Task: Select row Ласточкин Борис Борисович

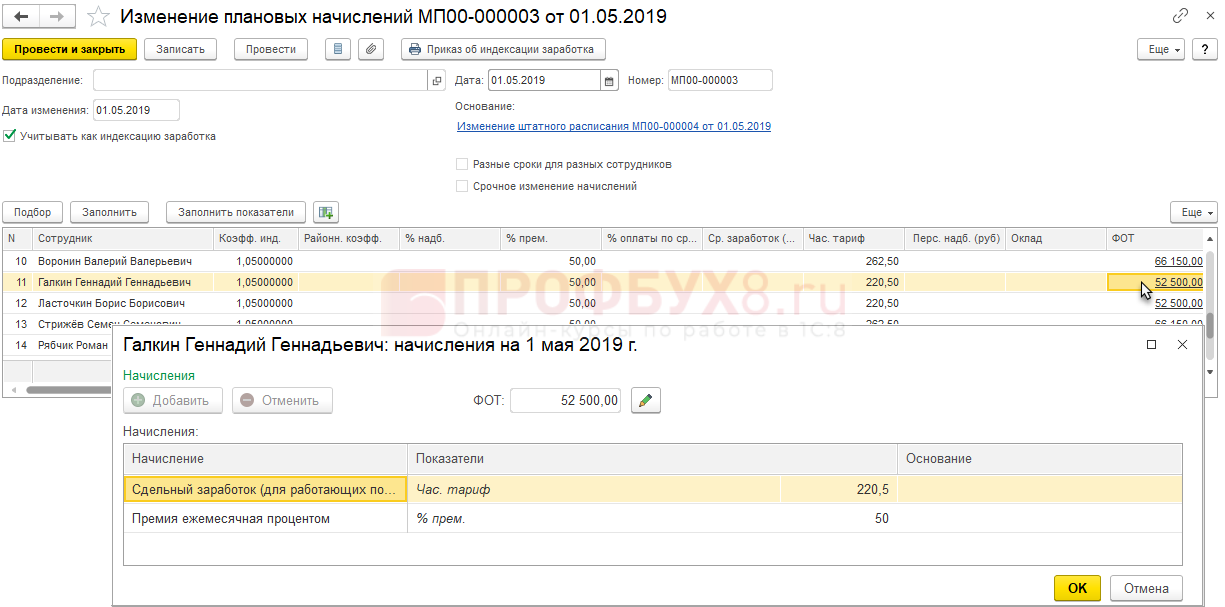Action: point(604,303)
